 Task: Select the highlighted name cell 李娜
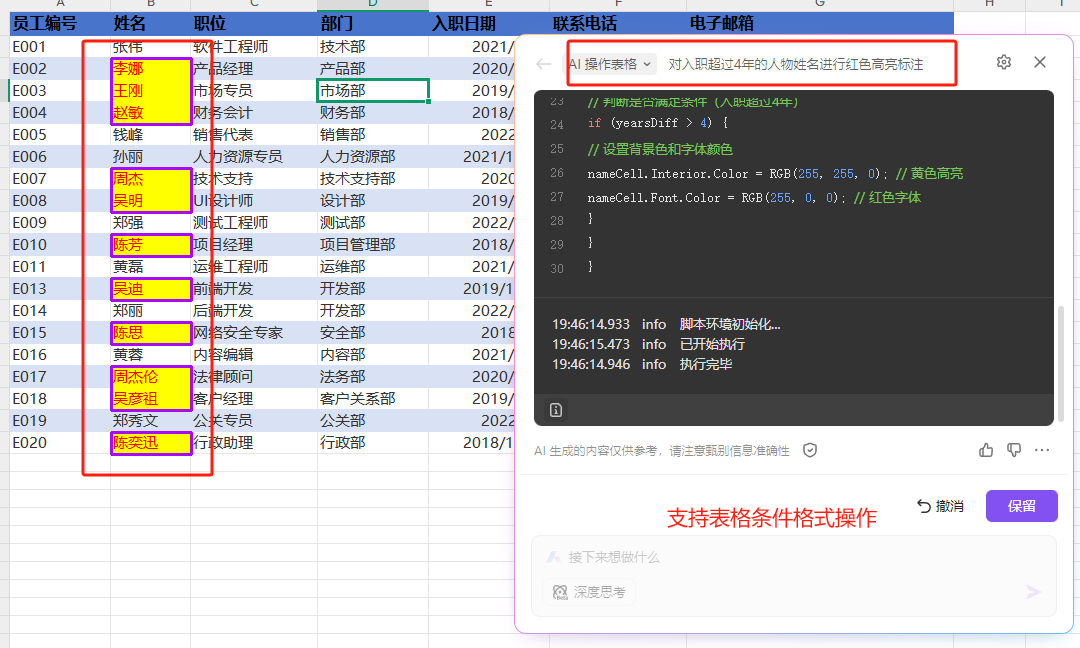150,69
